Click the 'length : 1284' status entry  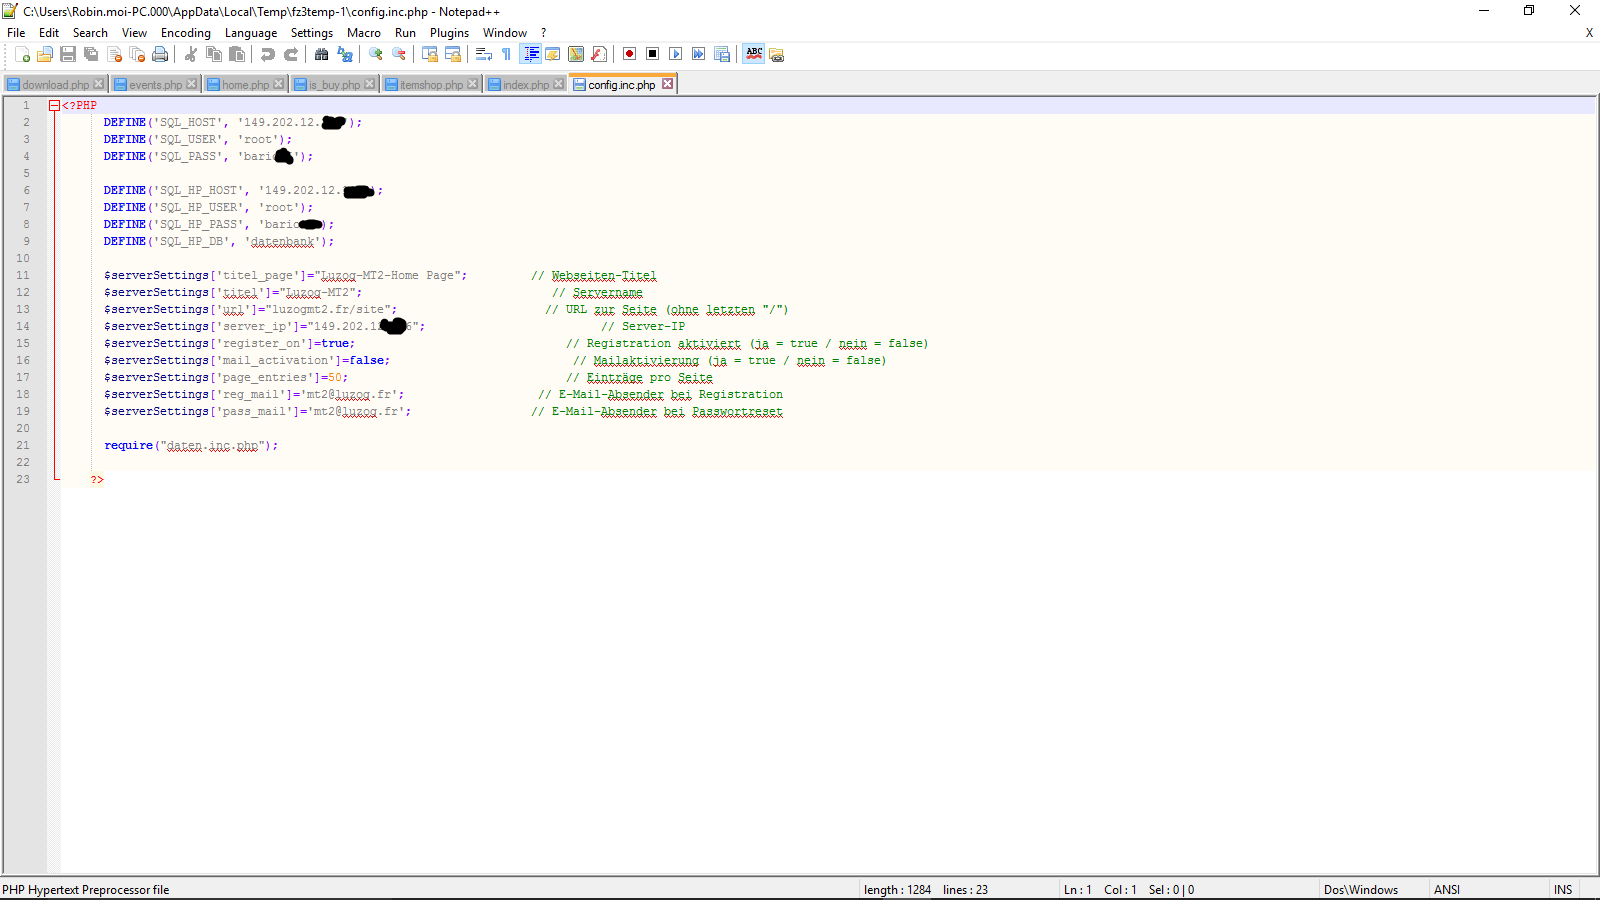pyautogui.click(x=897, y=889)
